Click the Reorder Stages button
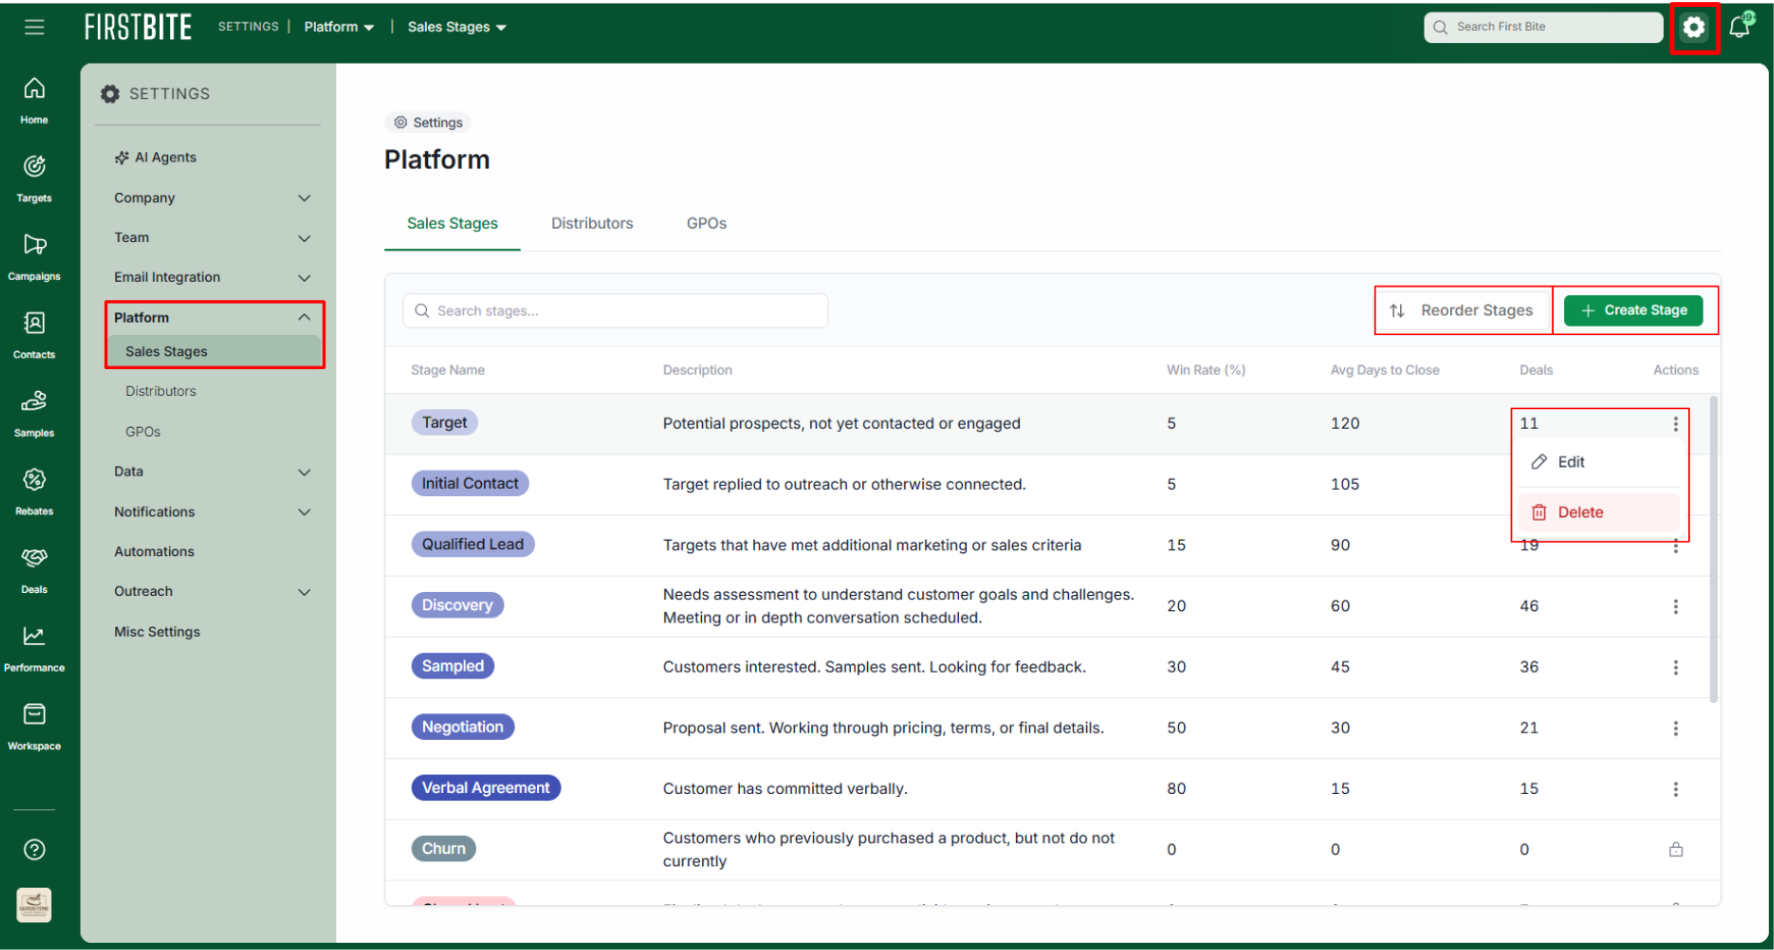1774x950 pixels. pyautogui.click(x=1463, y=311)
